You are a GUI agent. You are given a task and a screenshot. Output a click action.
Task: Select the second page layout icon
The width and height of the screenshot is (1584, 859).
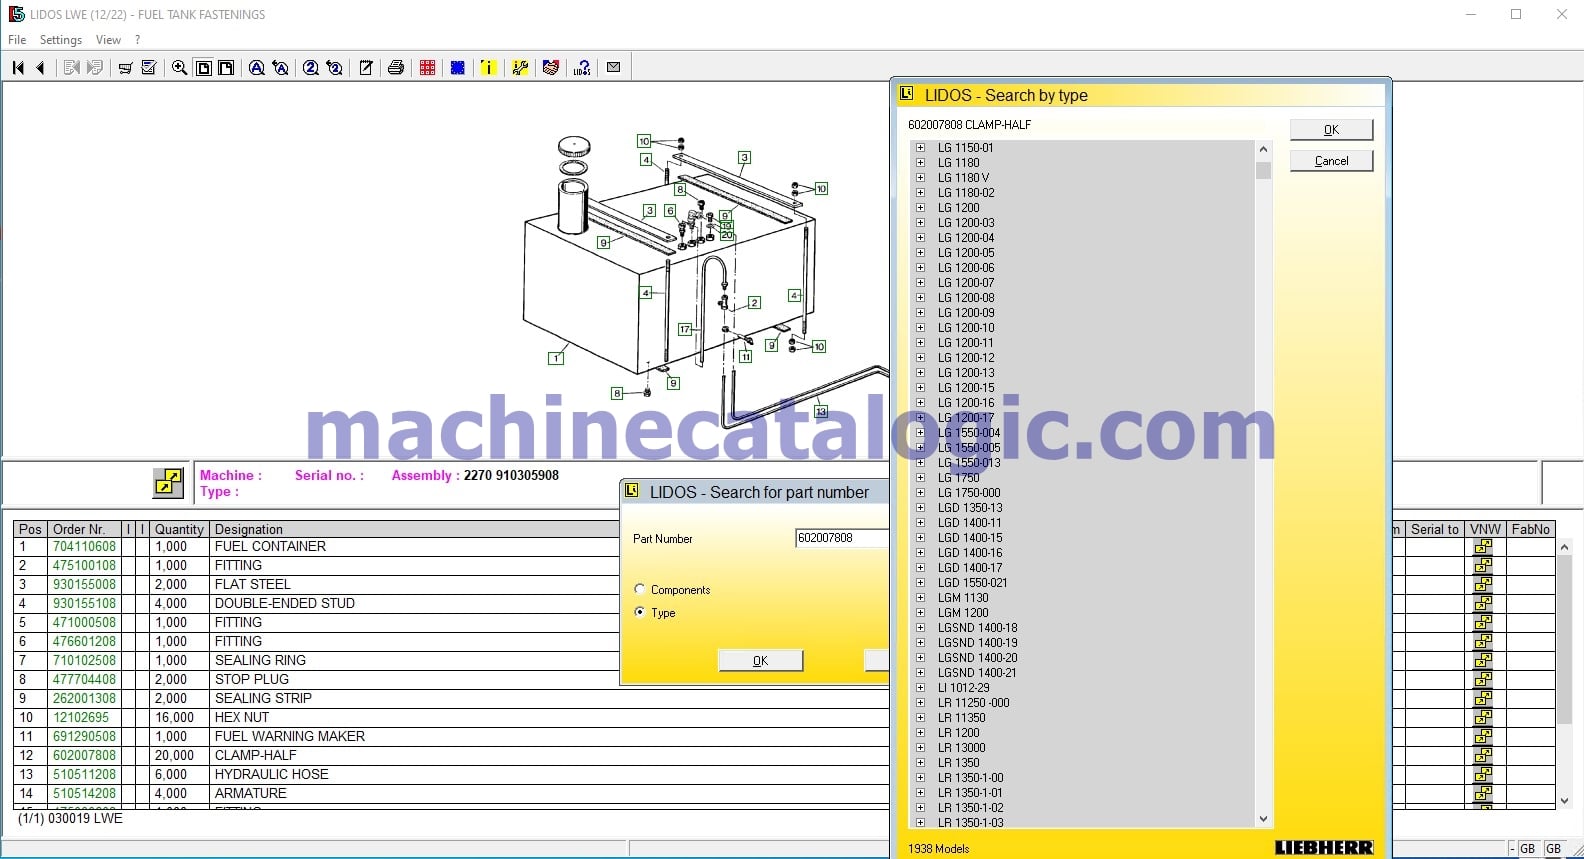(x=227, y=68)
